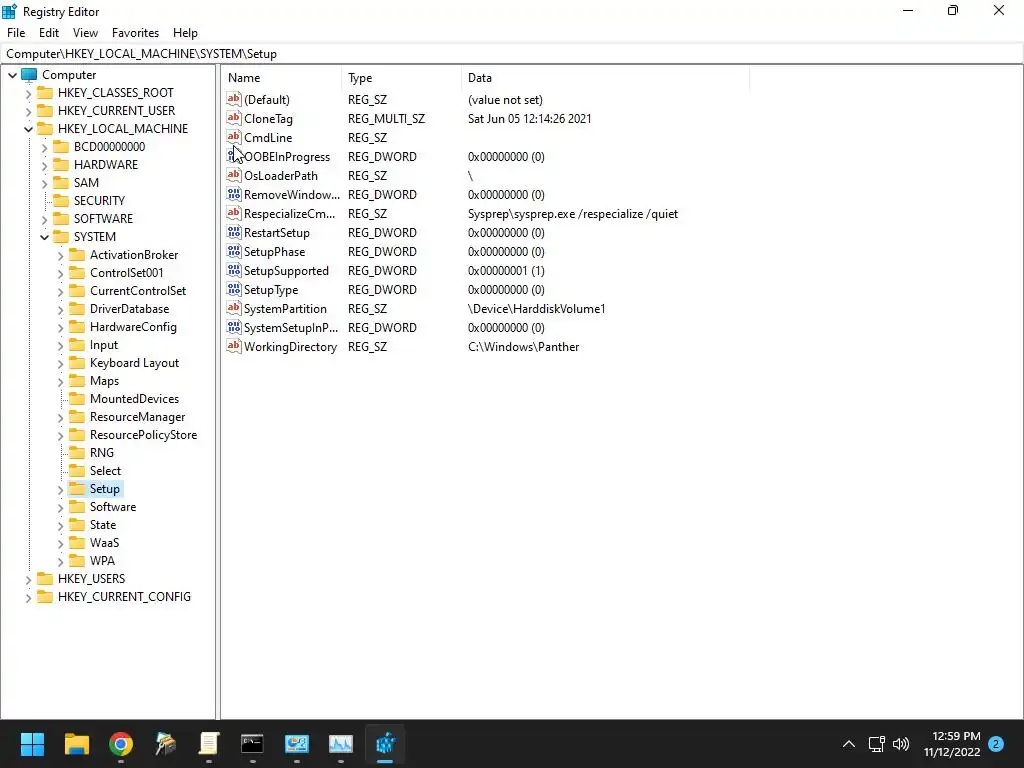The width and height of the screenshot is (1024, 768).
Task: Select the ResourcePolicyStore key
Action: pyautogui.click(x=144, y=434)
